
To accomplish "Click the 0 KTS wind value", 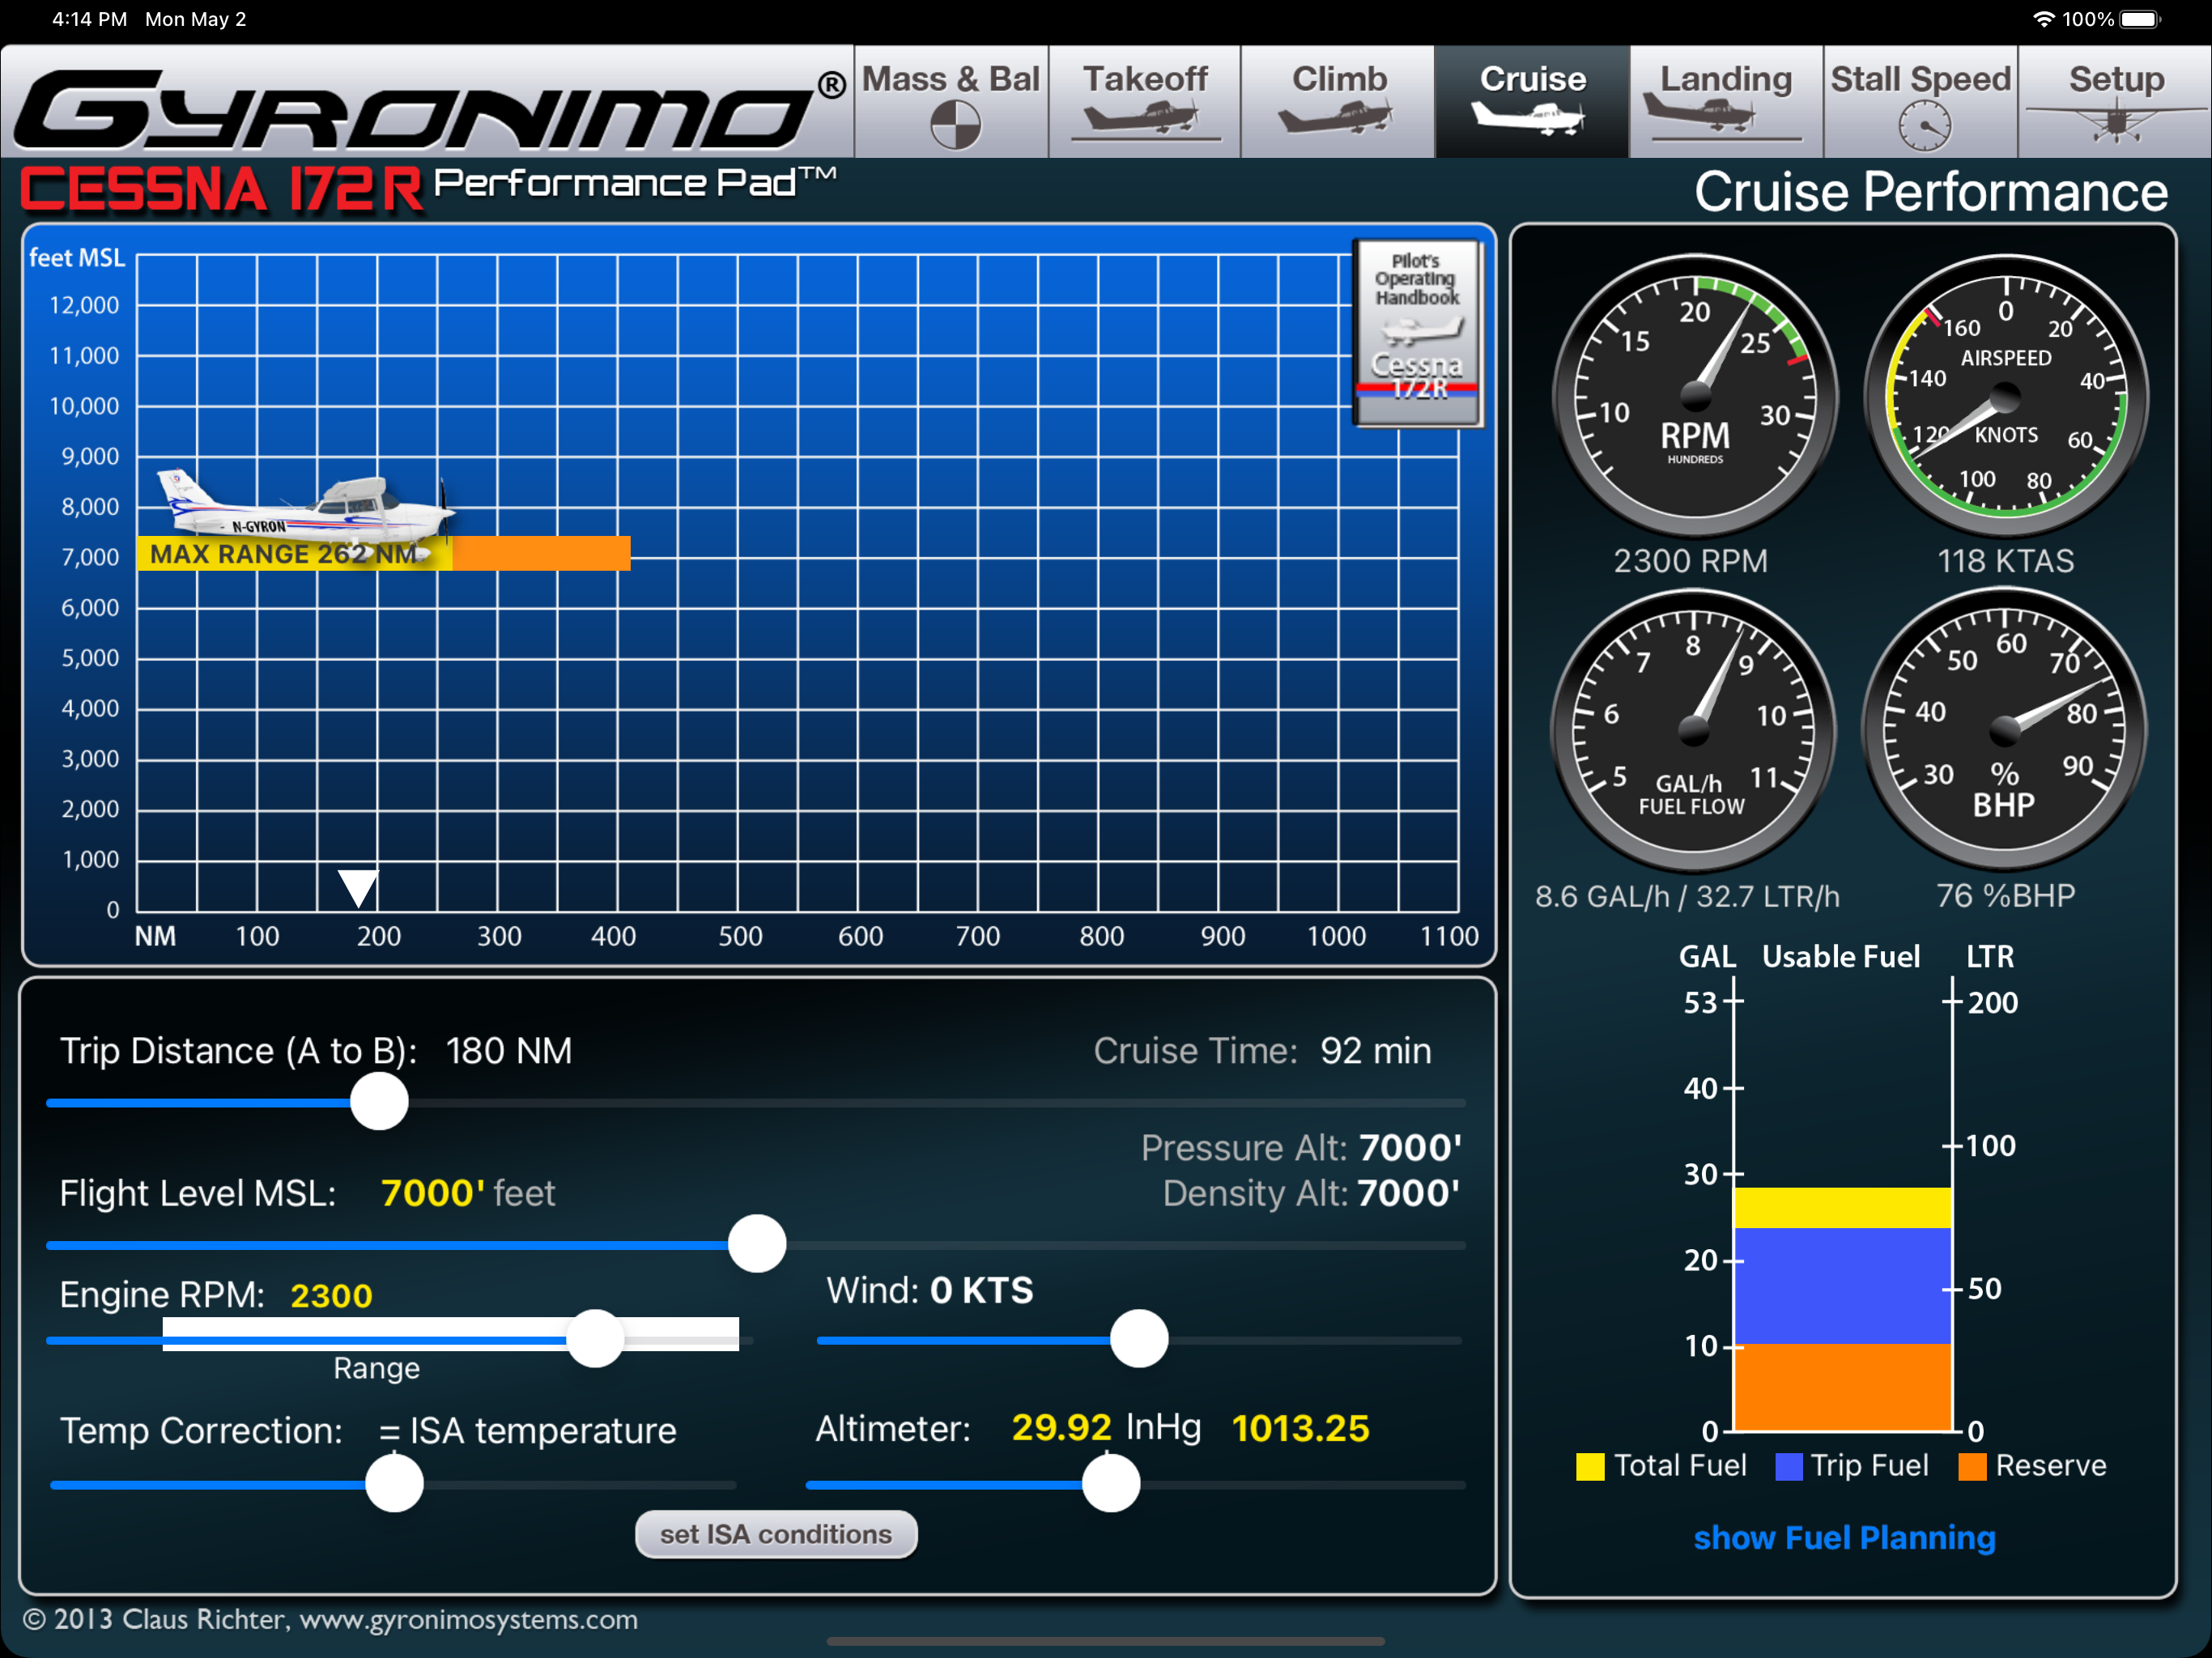I will 981,1290.
